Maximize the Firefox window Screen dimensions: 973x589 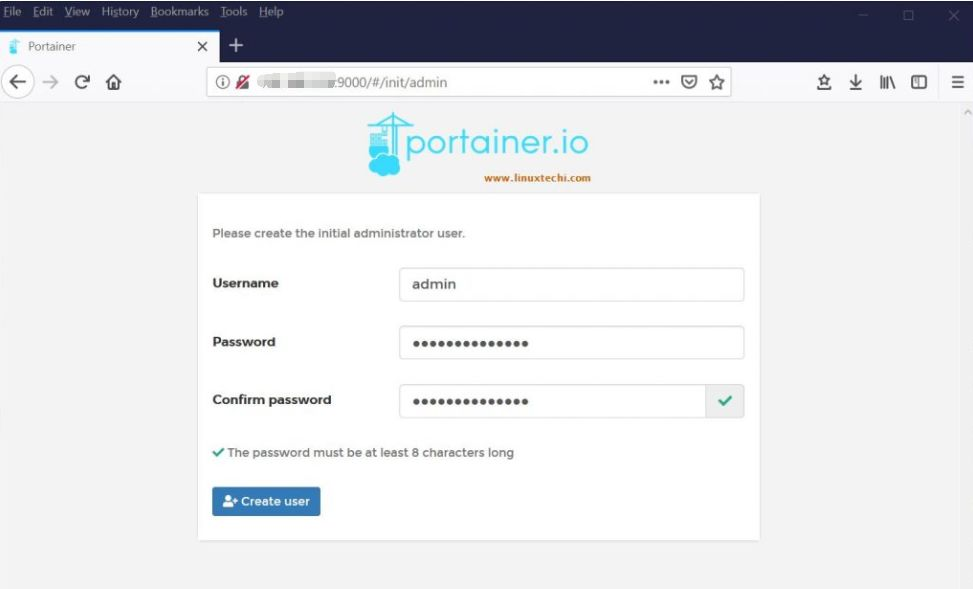[x=908, y=15]
